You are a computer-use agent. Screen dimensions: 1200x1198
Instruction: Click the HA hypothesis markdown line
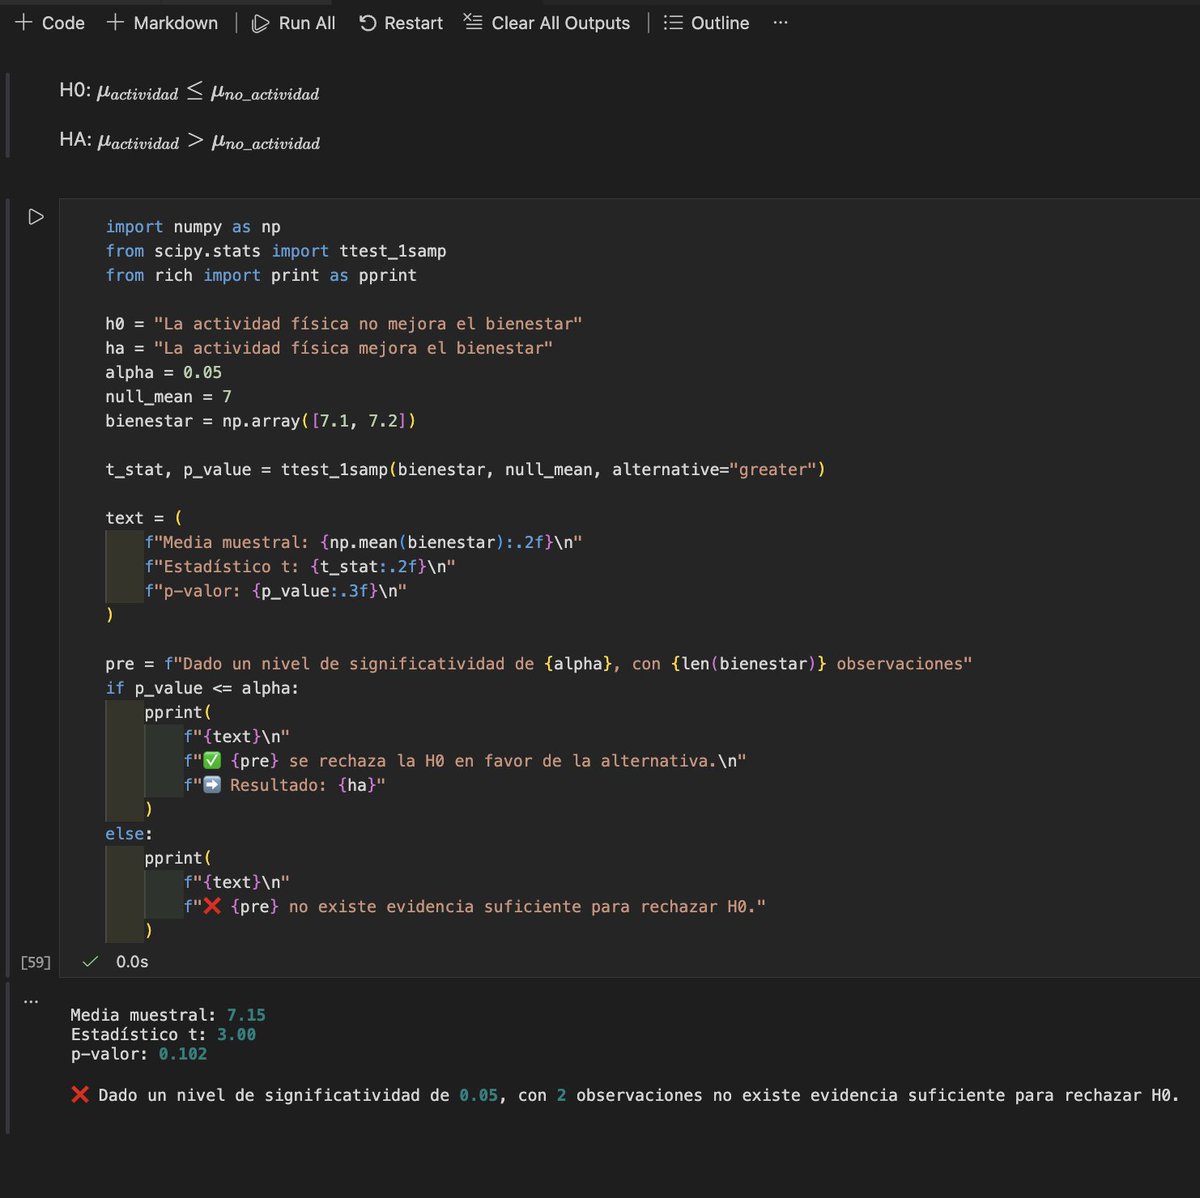click(x=189, y=141)
